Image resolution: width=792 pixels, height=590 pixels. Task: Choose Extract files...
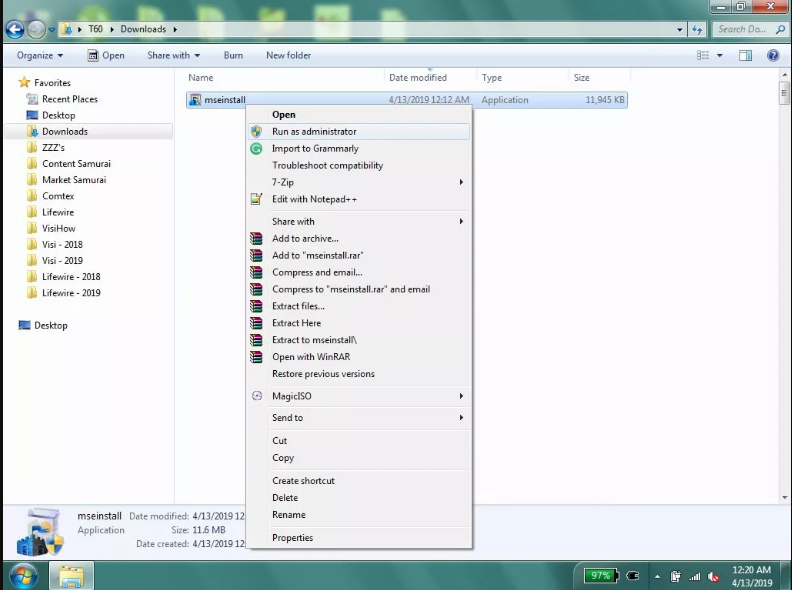(359, 306)
